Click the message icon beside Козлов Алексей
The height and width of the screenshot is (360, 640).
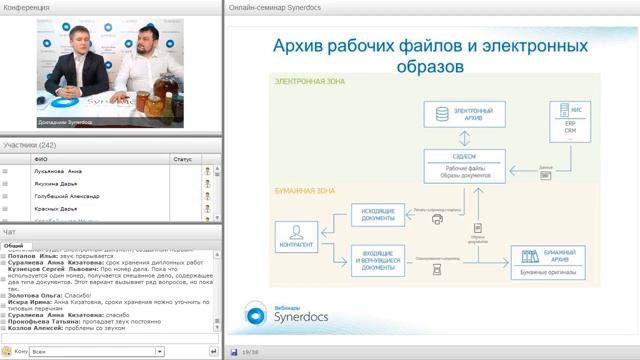4,328
